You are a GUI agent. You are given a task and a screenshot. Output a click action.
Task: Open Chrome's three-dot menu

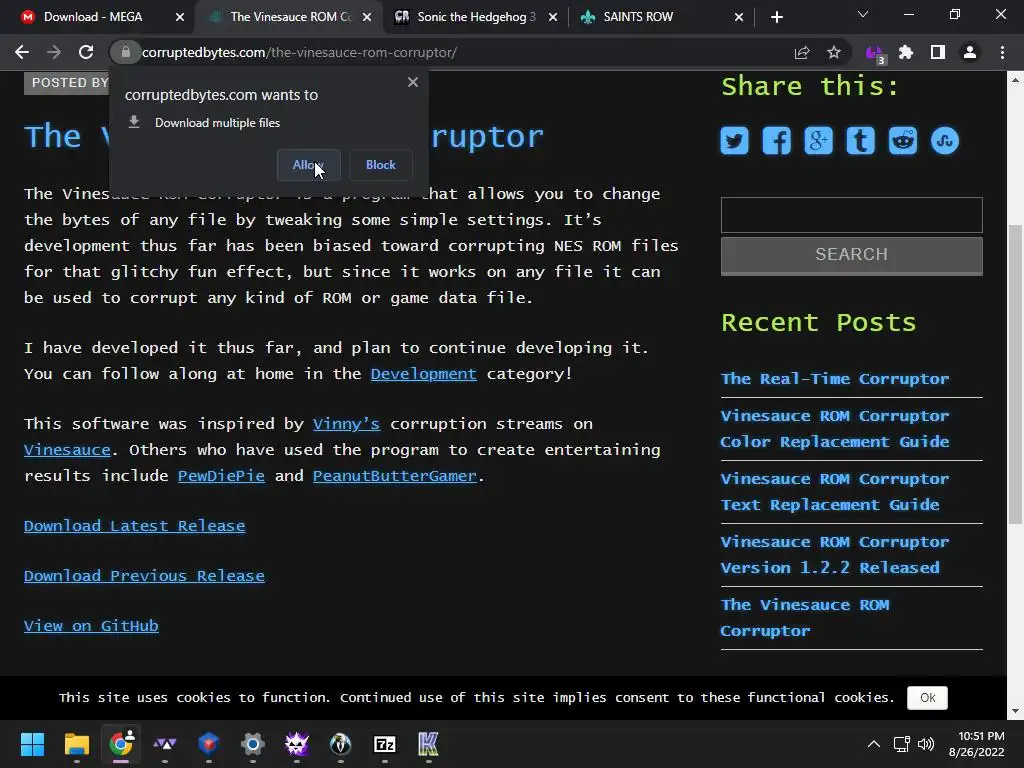[x=1002, y=52]
